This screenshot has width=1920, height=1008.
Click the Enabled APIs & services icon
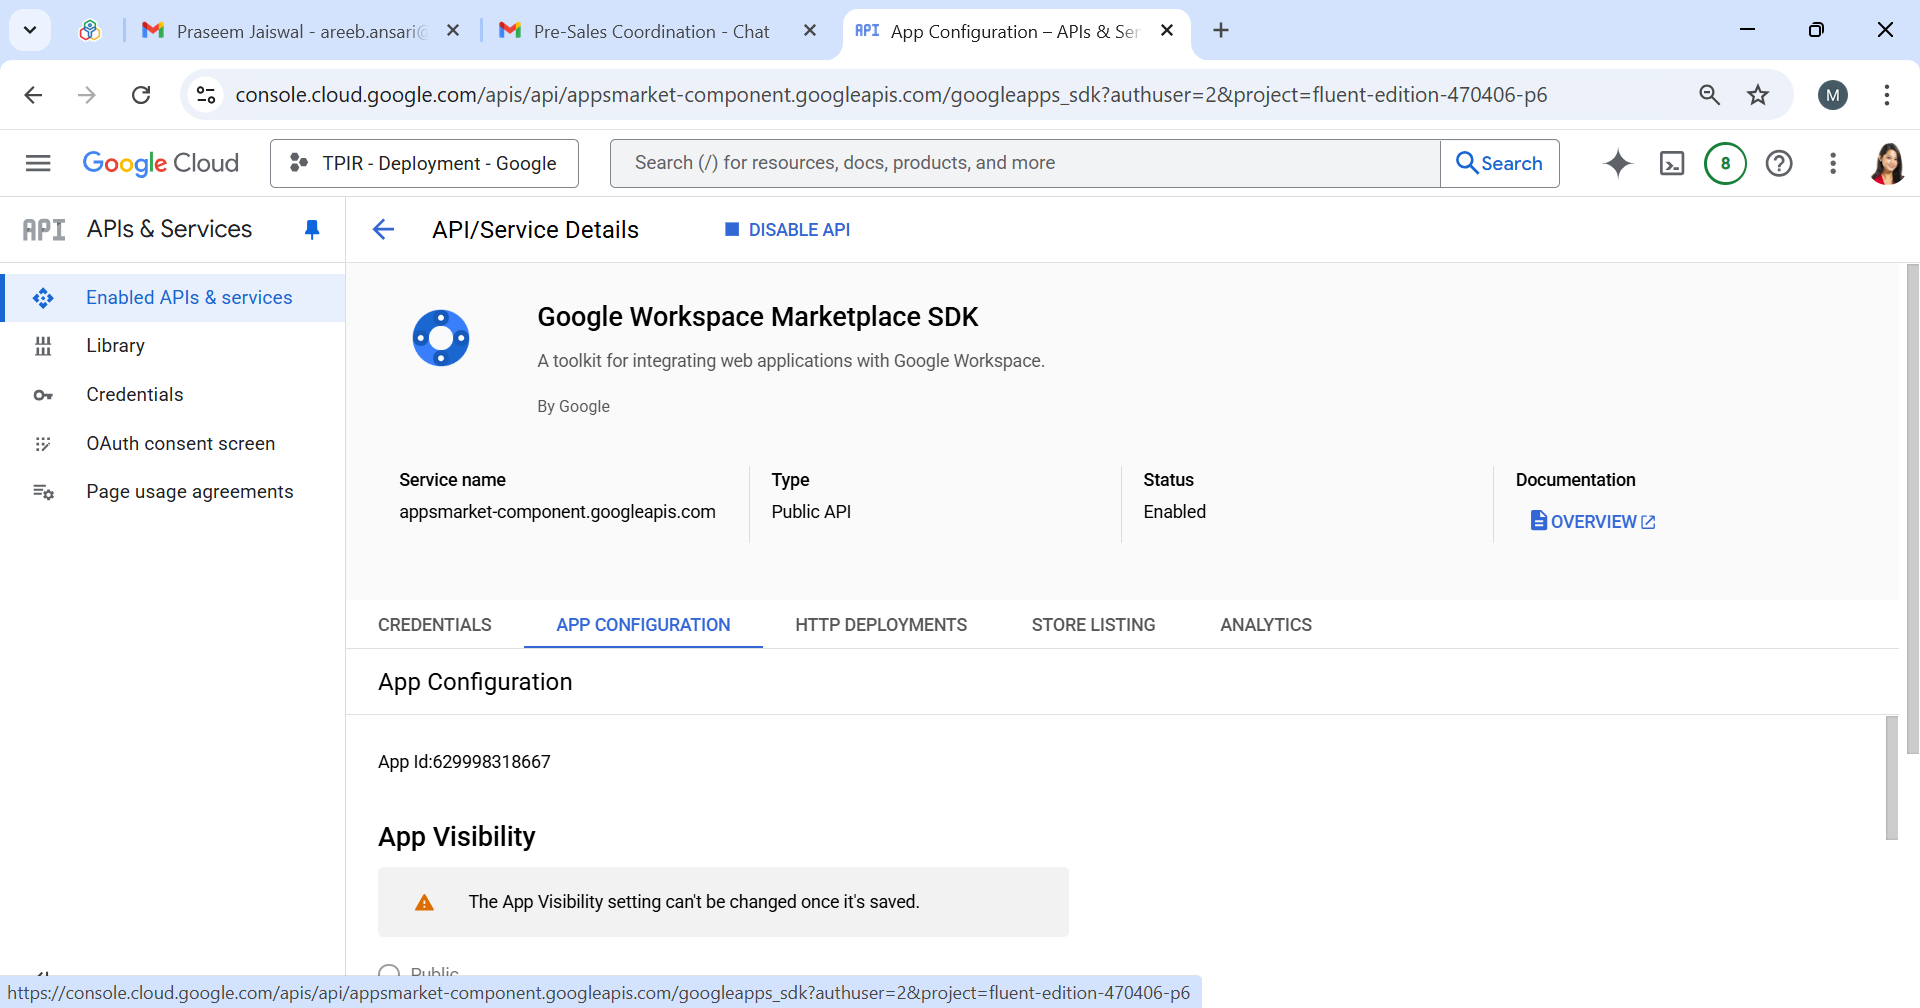pos(43,298)
